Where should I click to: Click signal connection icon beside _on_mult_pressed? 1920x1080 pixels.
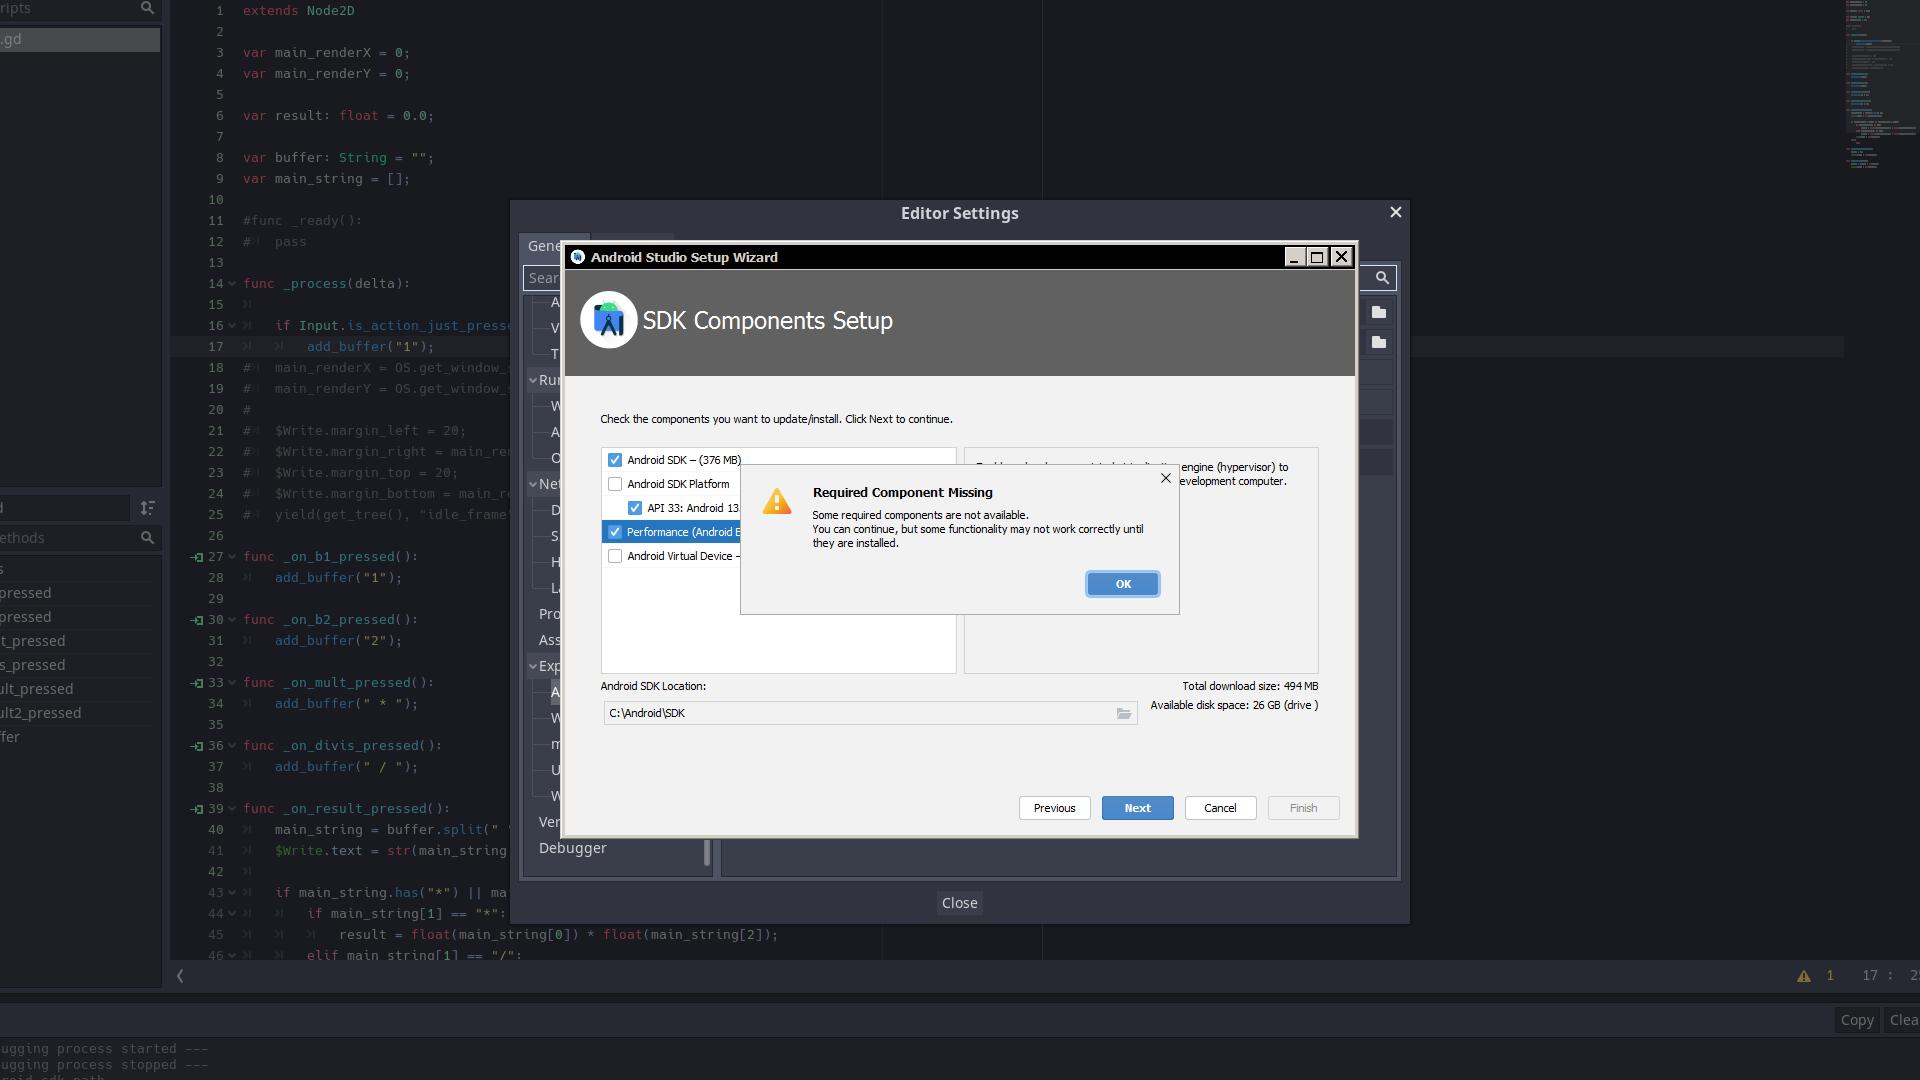[197, 683]
